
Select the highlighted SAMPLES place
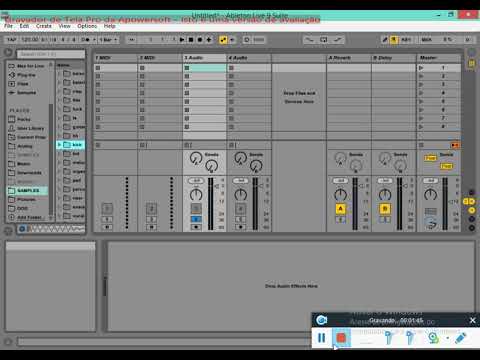click(28, 190)
